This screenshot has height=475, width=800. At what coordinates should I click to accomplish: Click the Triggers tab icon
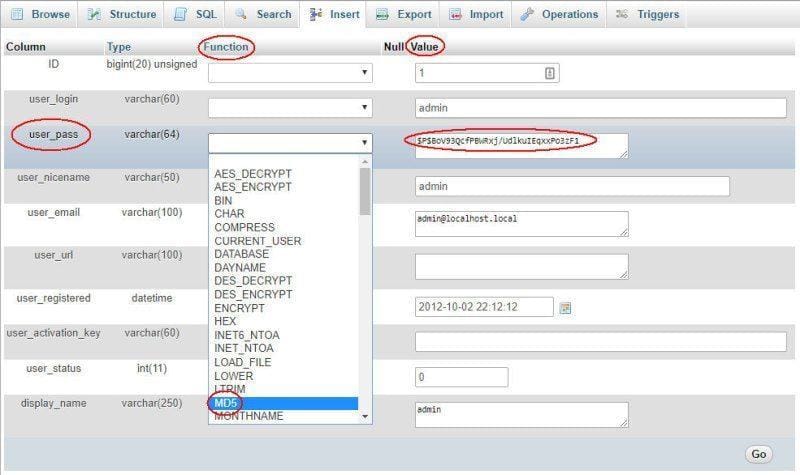coord(621,14)
